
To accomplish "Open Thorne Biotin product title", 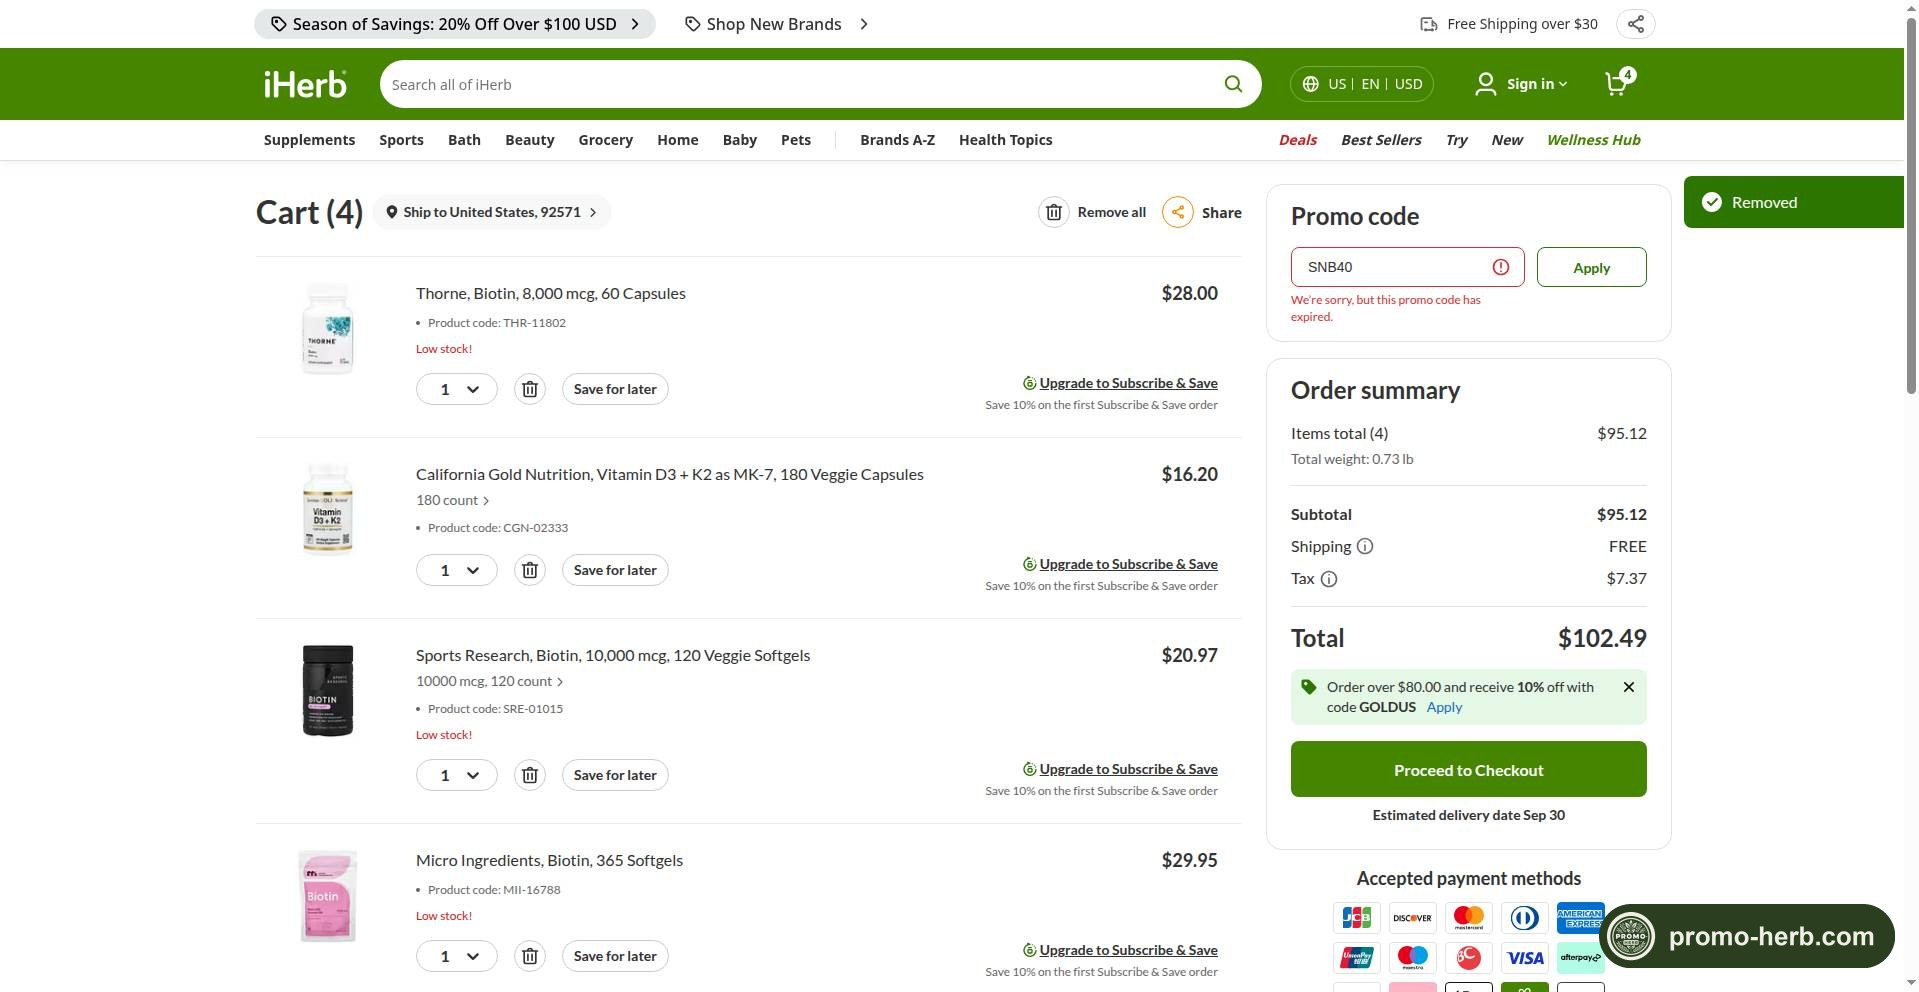I will (551, 293).
